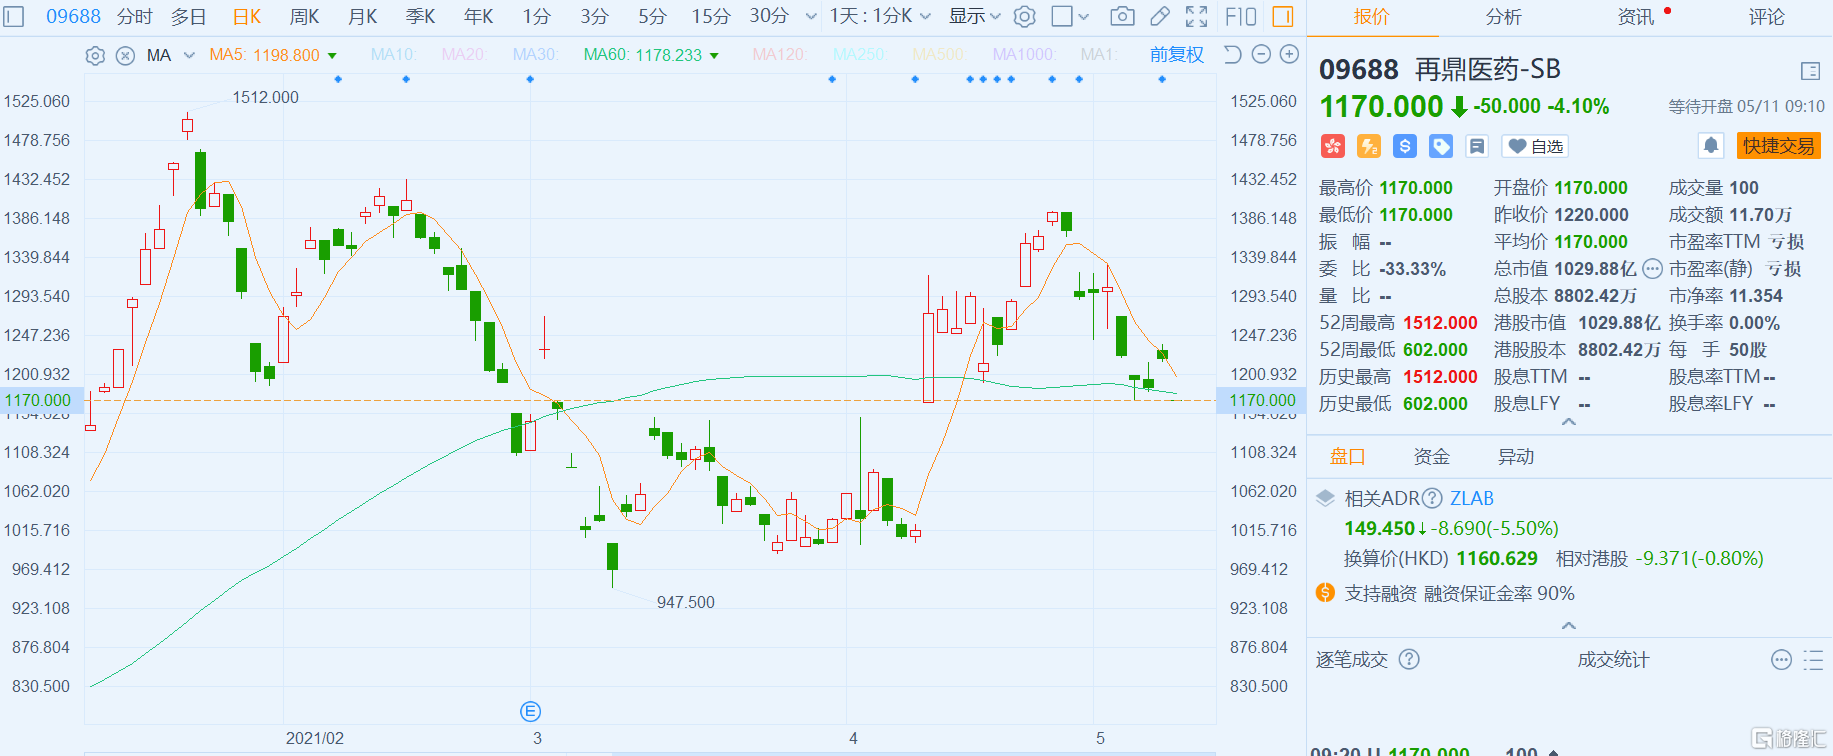Open the ZLAB related ADR link
1833x756 pixels.
1472,498
